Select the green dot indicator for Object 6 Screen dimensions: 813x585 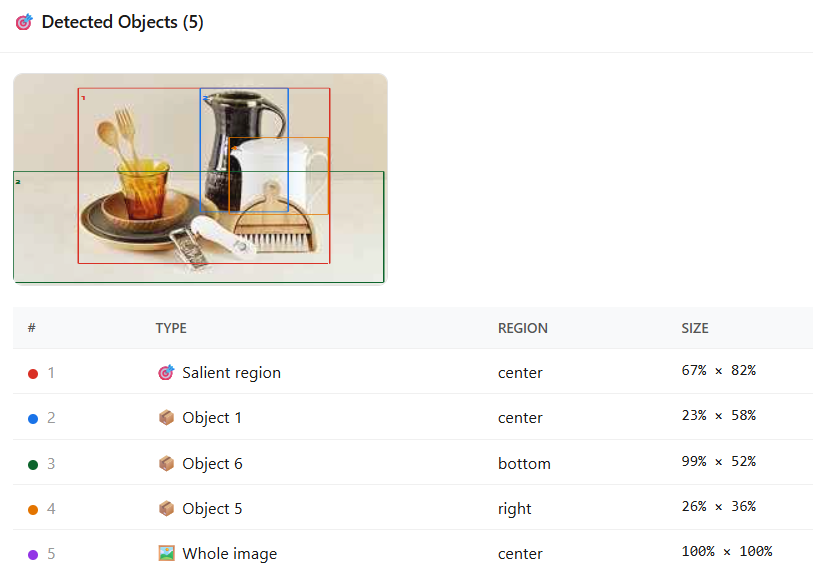coord(32,462)
